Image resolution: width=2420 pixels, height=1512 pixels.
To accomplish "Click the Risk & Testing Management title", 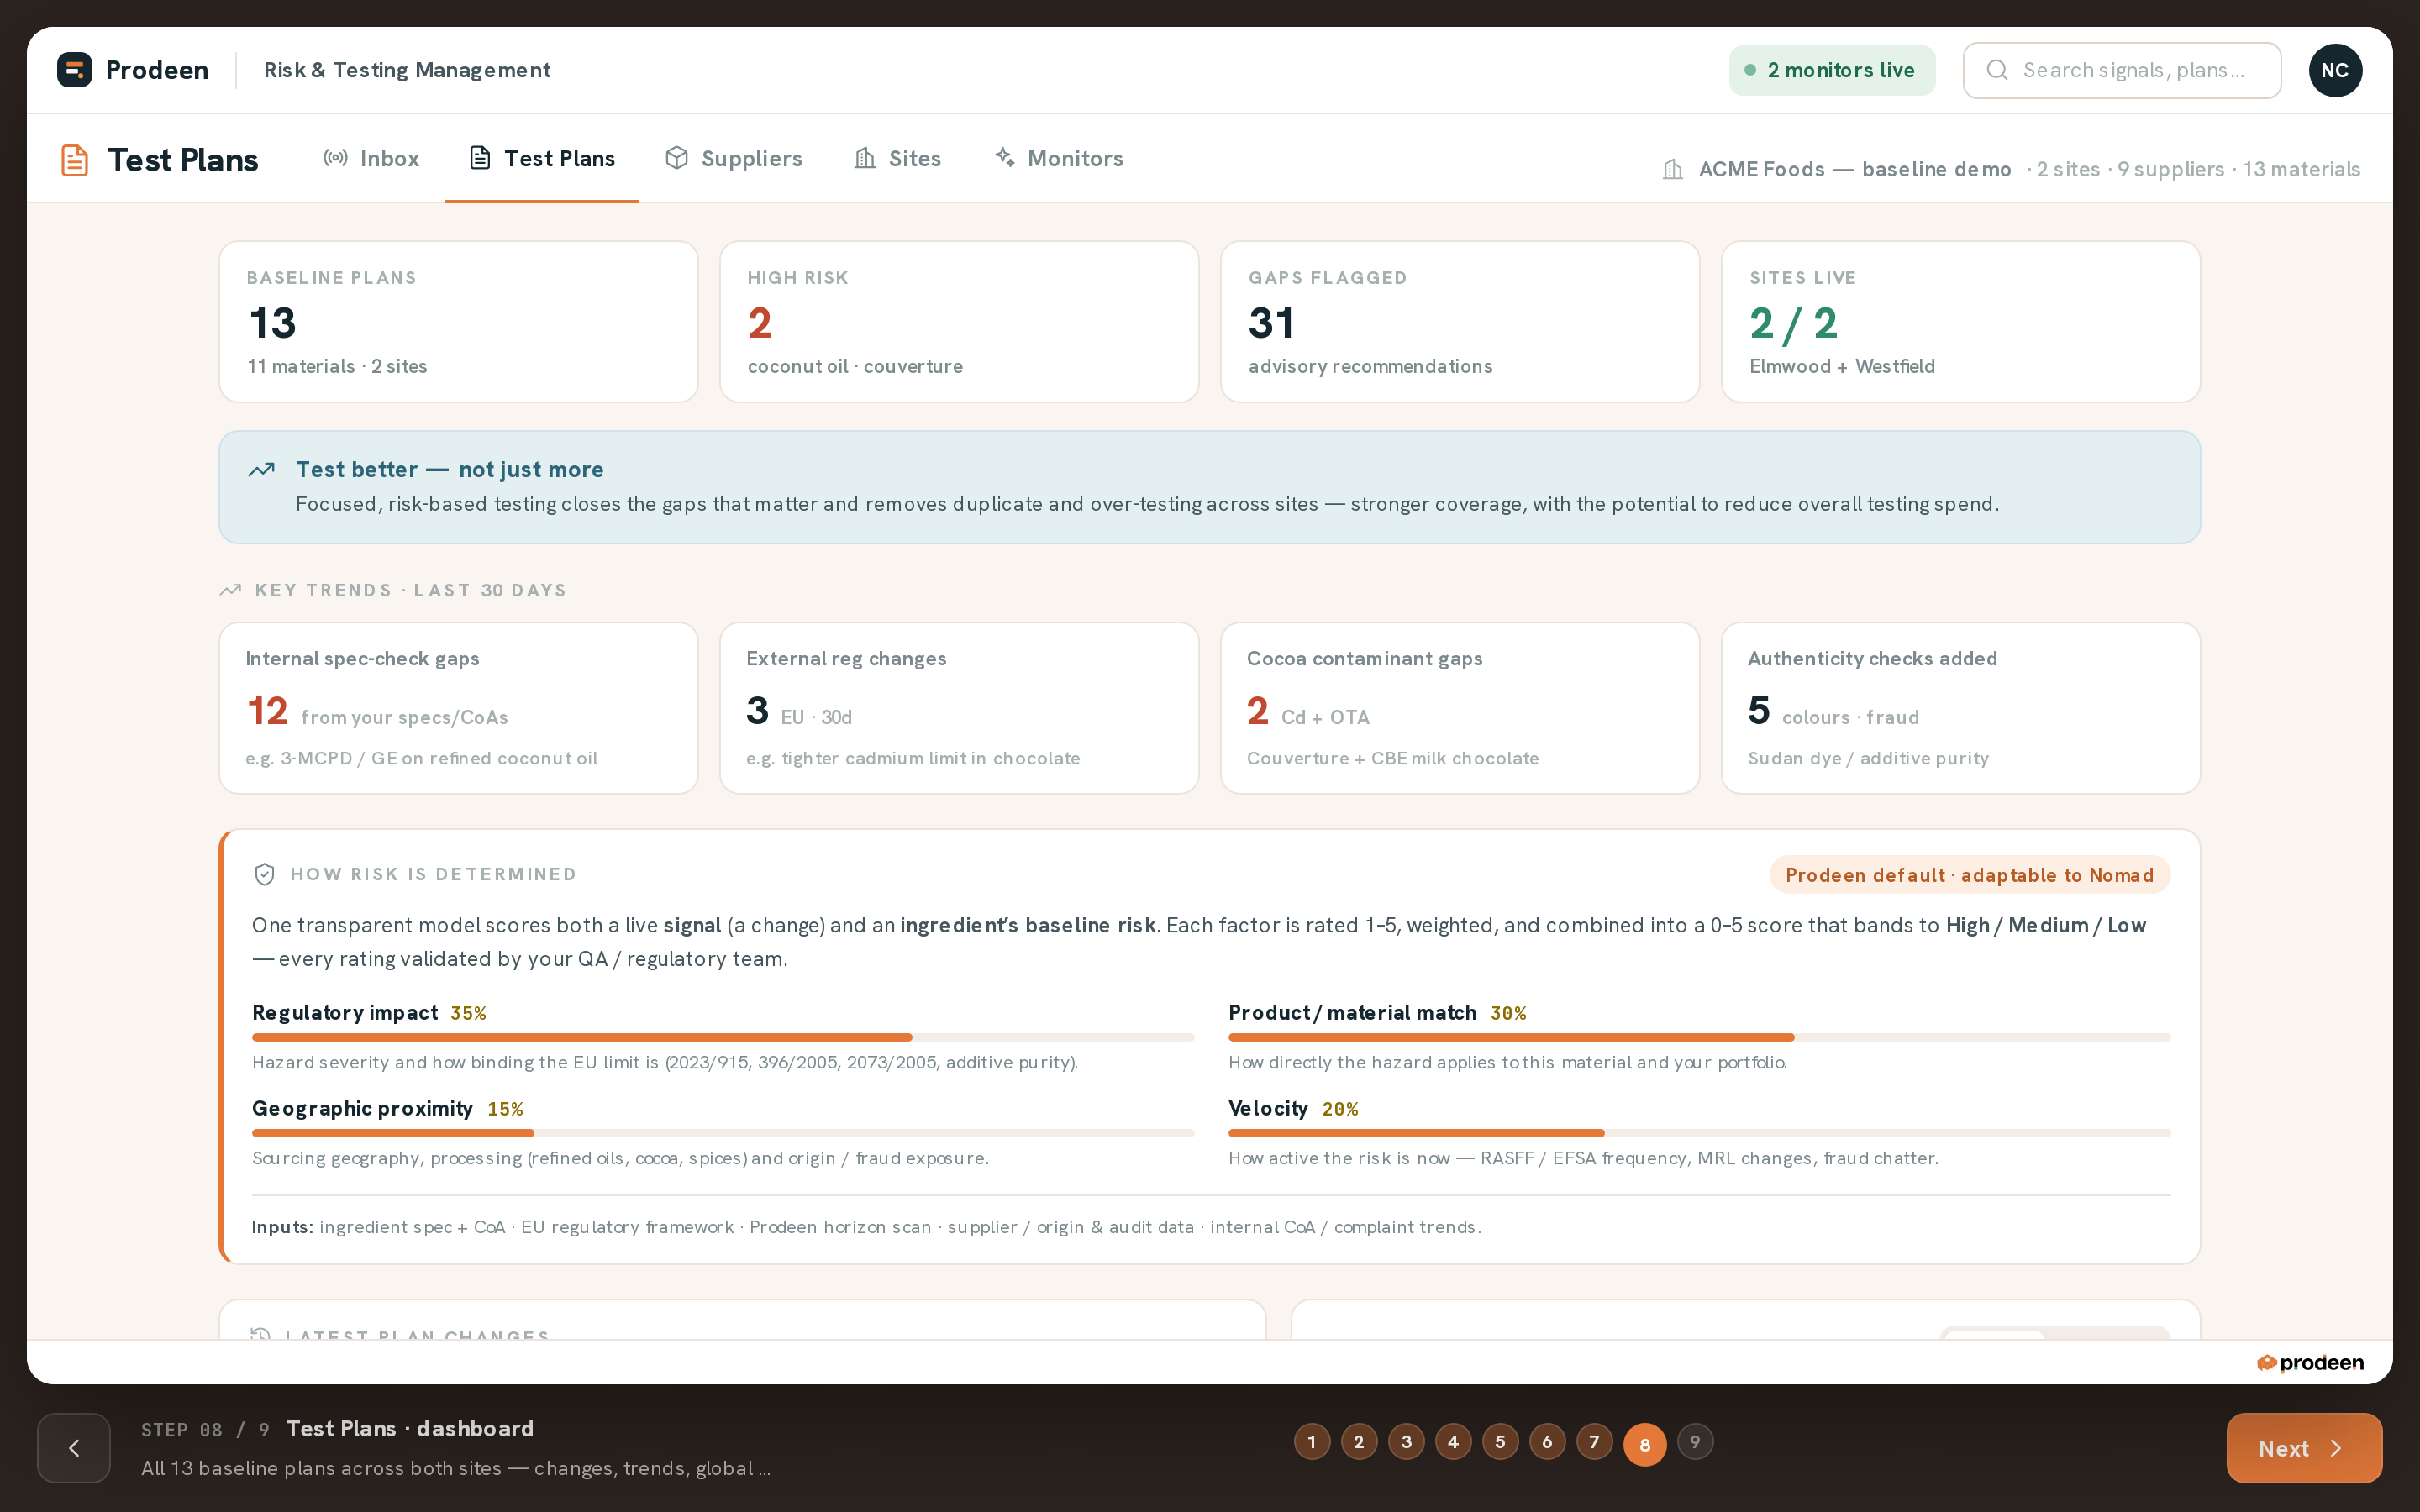I will click(407, 70).
